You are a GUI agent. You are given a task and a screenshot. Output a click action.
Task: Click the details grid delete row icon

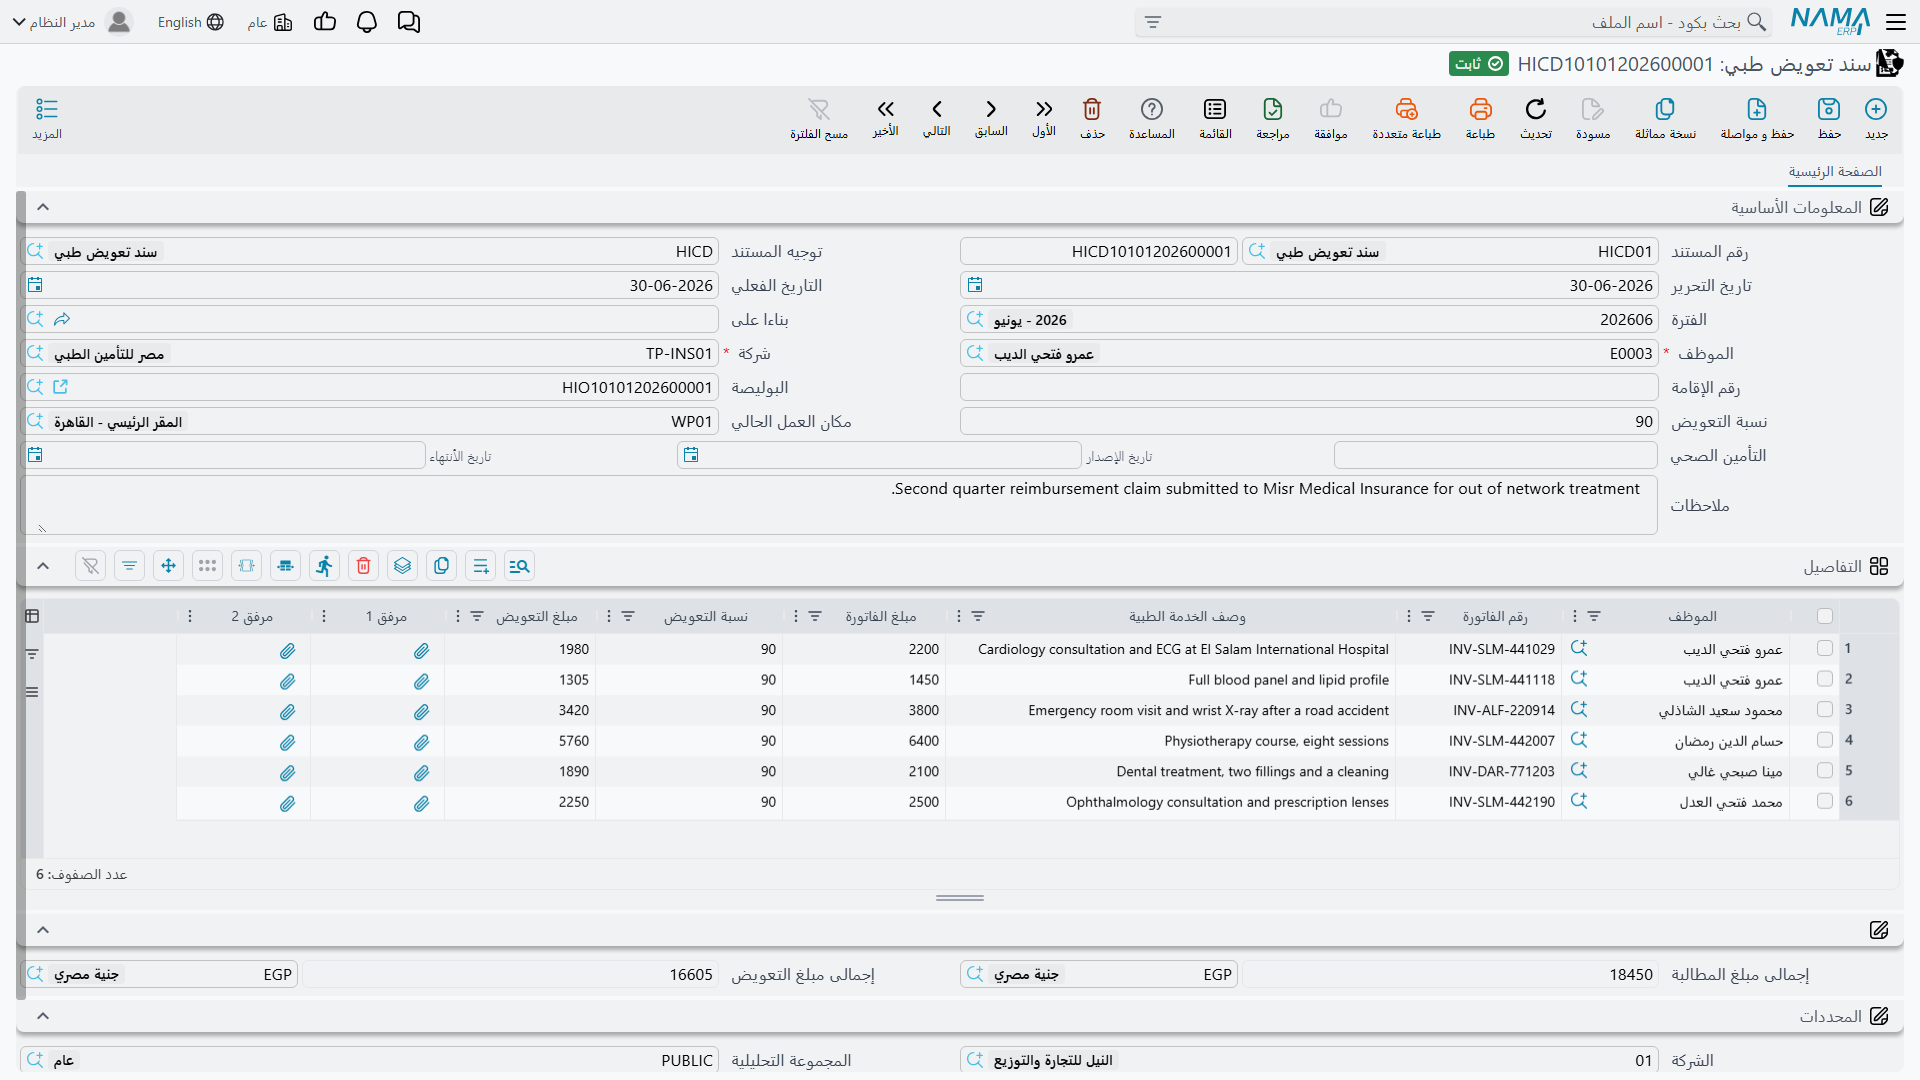[364, 566]
